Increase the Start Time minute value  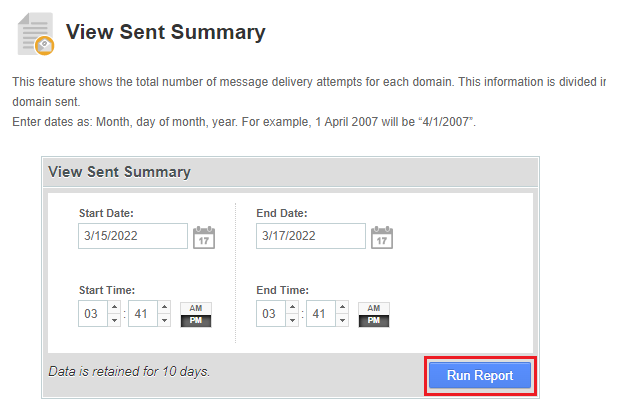pos(163,308)
